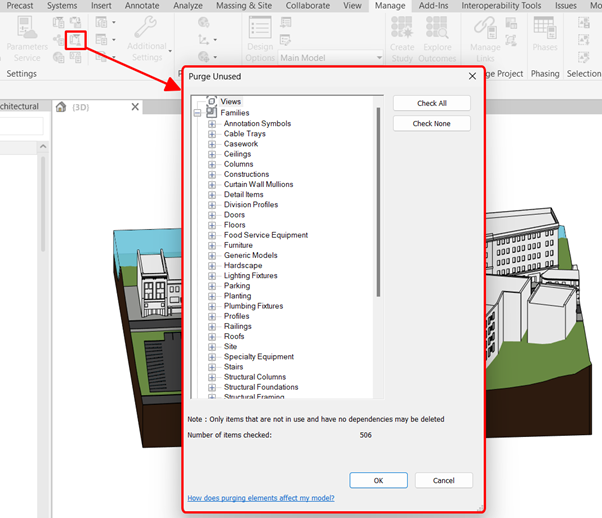Toggle the Families checkbox in Purge Unused
This screenshot has height=518, width=602.
tap(212, 113)
